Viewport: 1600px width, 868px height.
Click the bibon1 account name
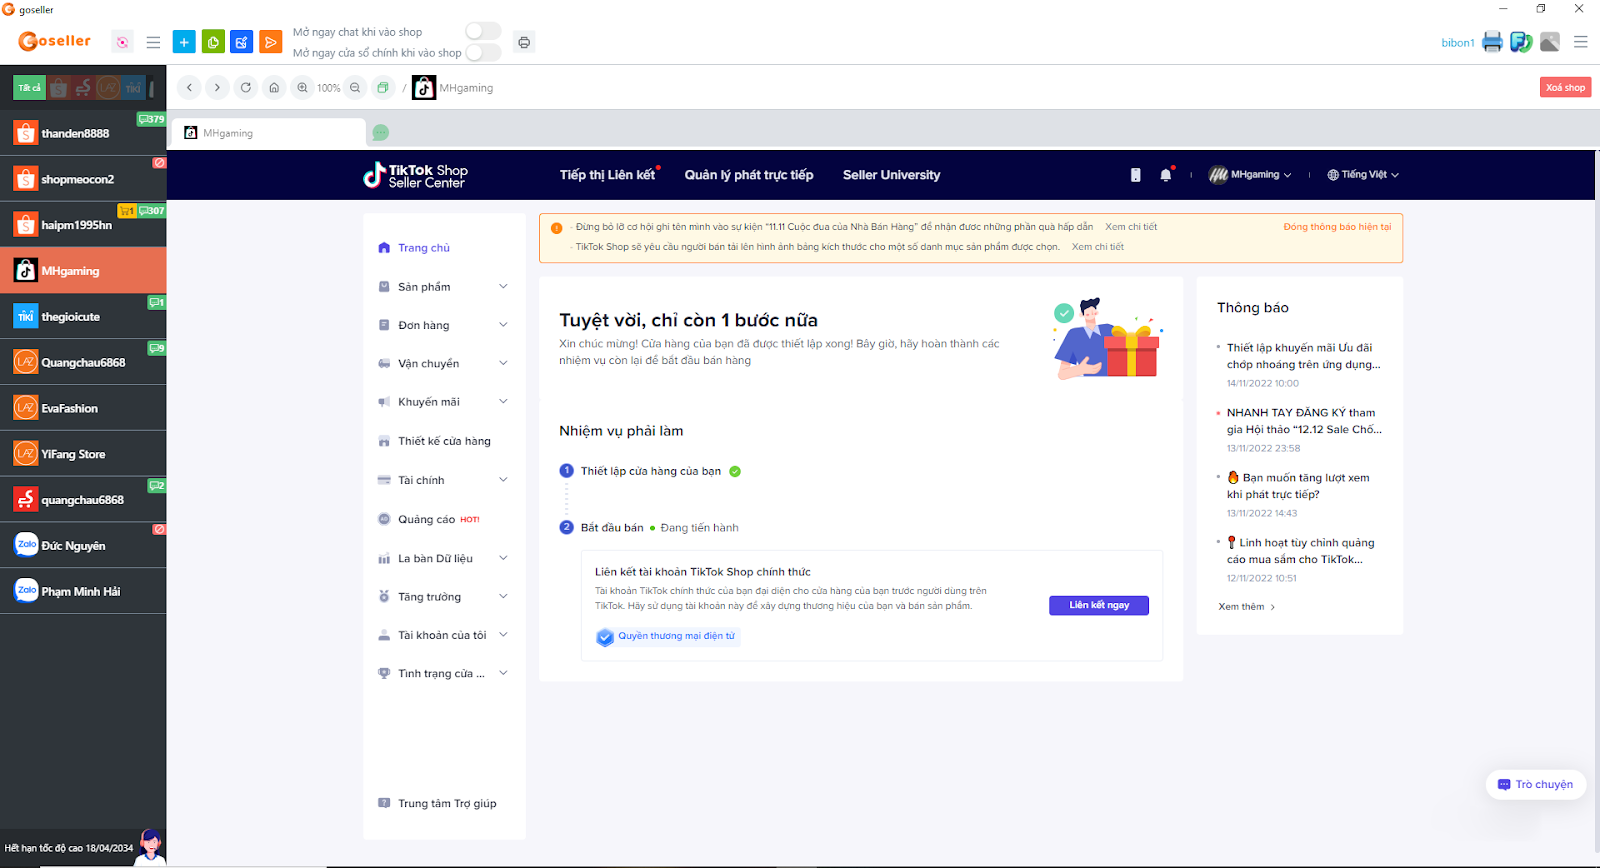[1457, 43]
